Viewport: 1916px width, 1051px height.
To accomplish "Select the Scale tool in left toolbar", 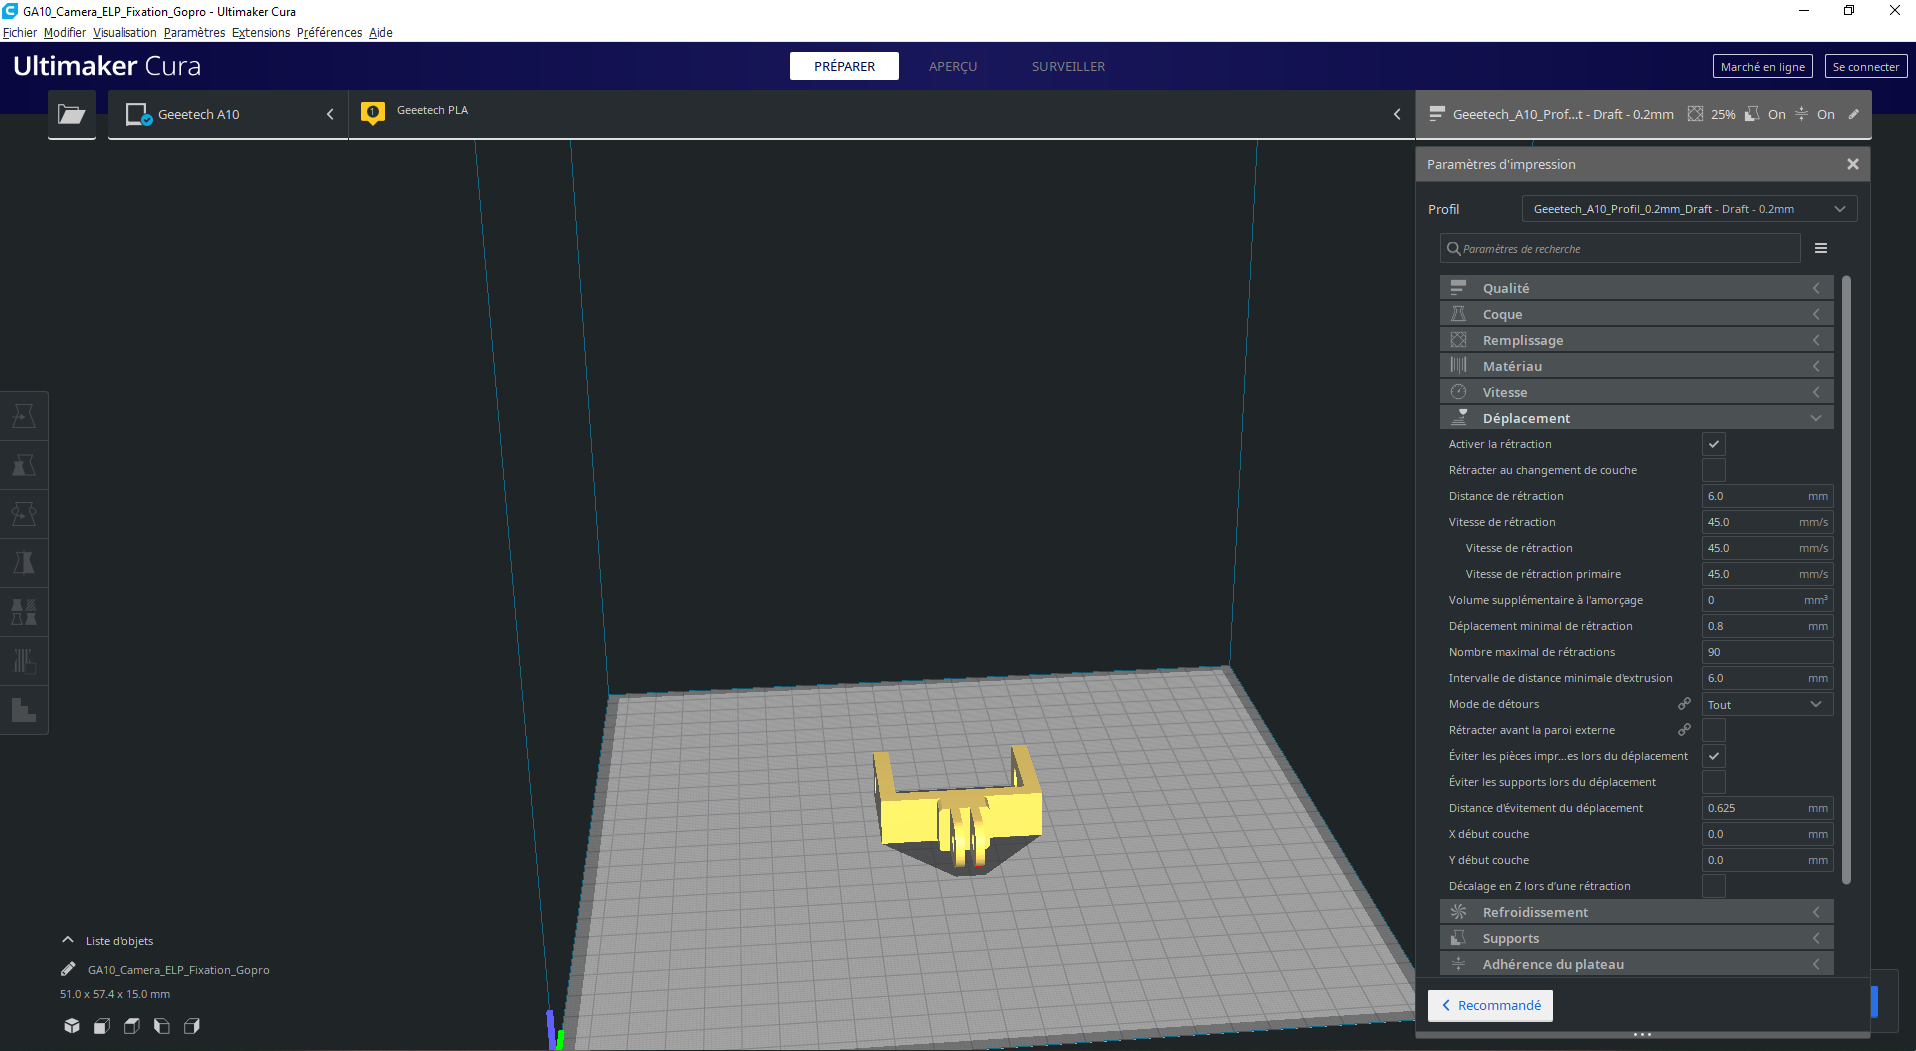I will pos(24,465).
